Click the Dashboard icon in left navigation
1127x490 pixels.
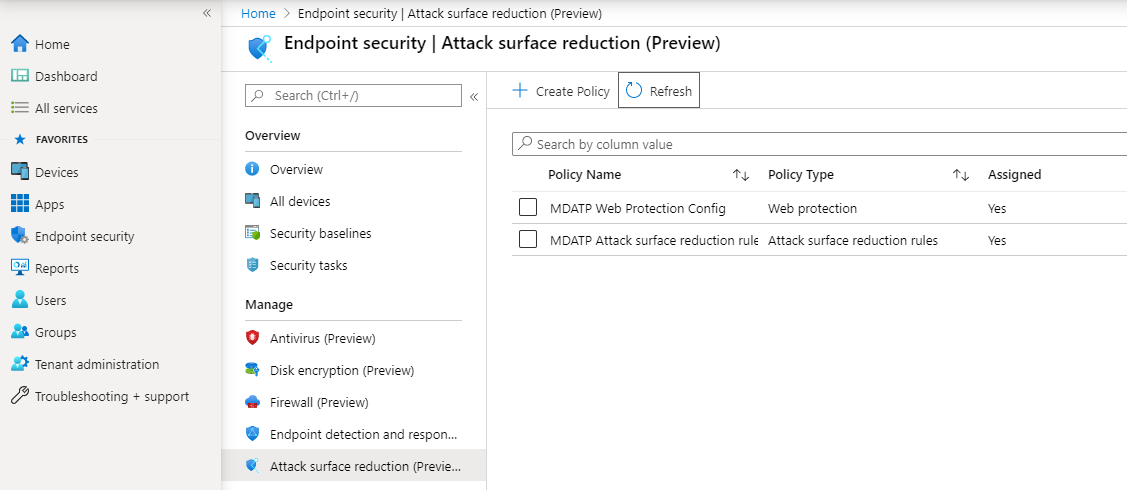click(20, 76)
